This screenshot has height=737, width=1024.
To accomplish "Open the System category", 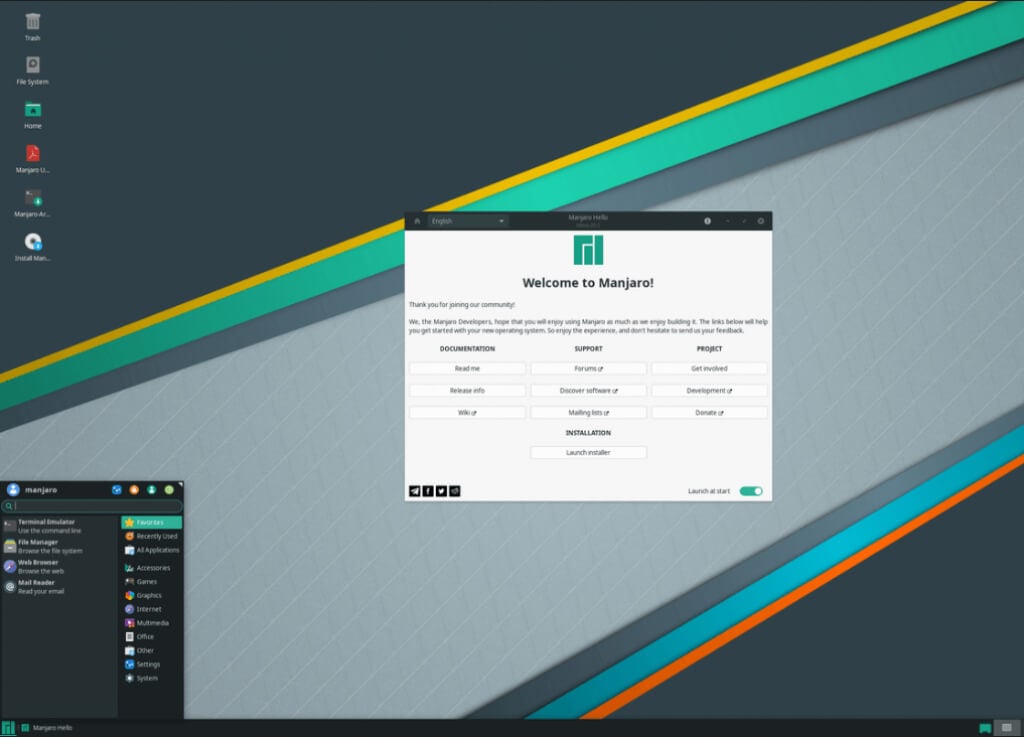I will coord(152,678).
